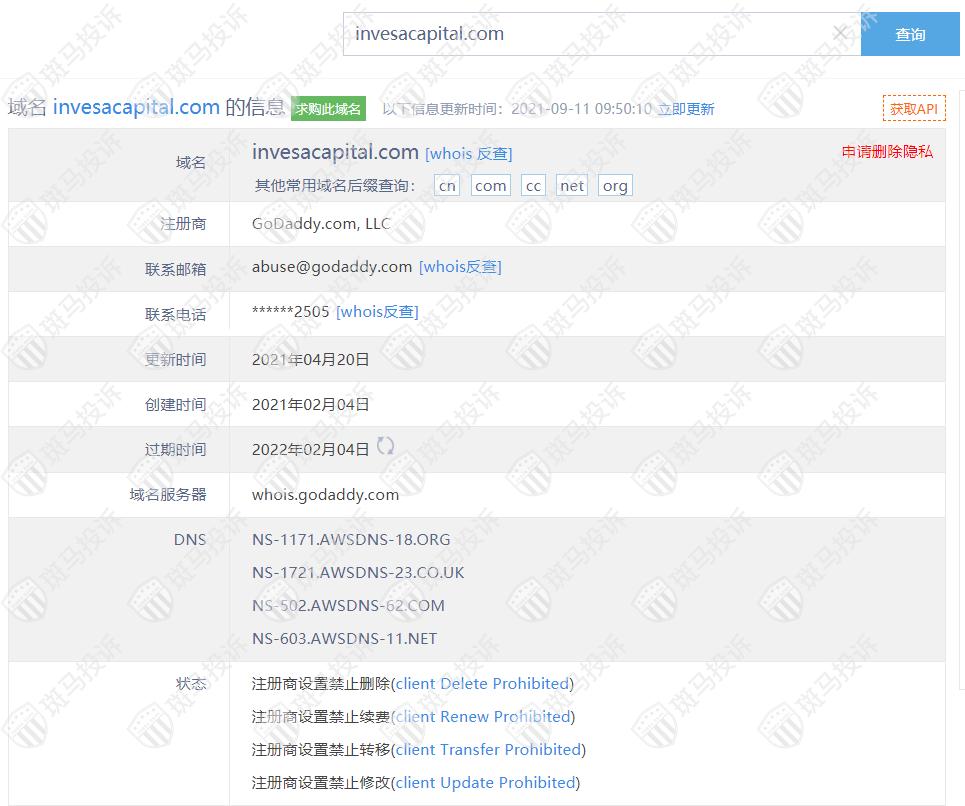The image size is (965, 806).
Task: Open whois反查 beside the contact phone
Action: pos(377,312)
